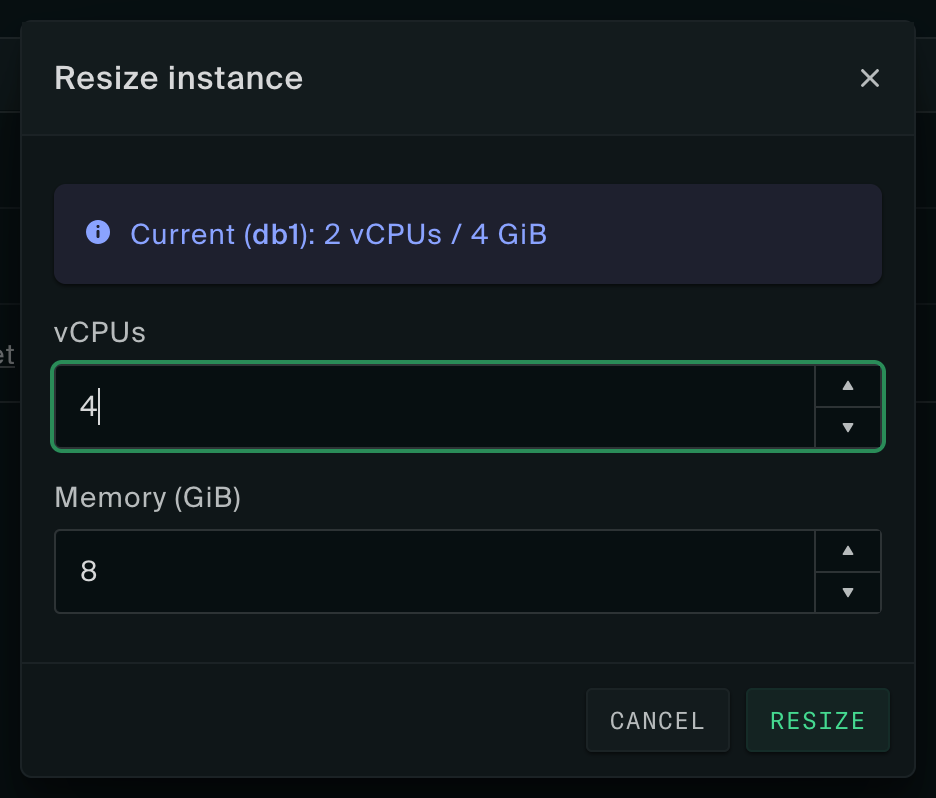
Task: Confirm with the Resize button
Action: coord(817,720)
